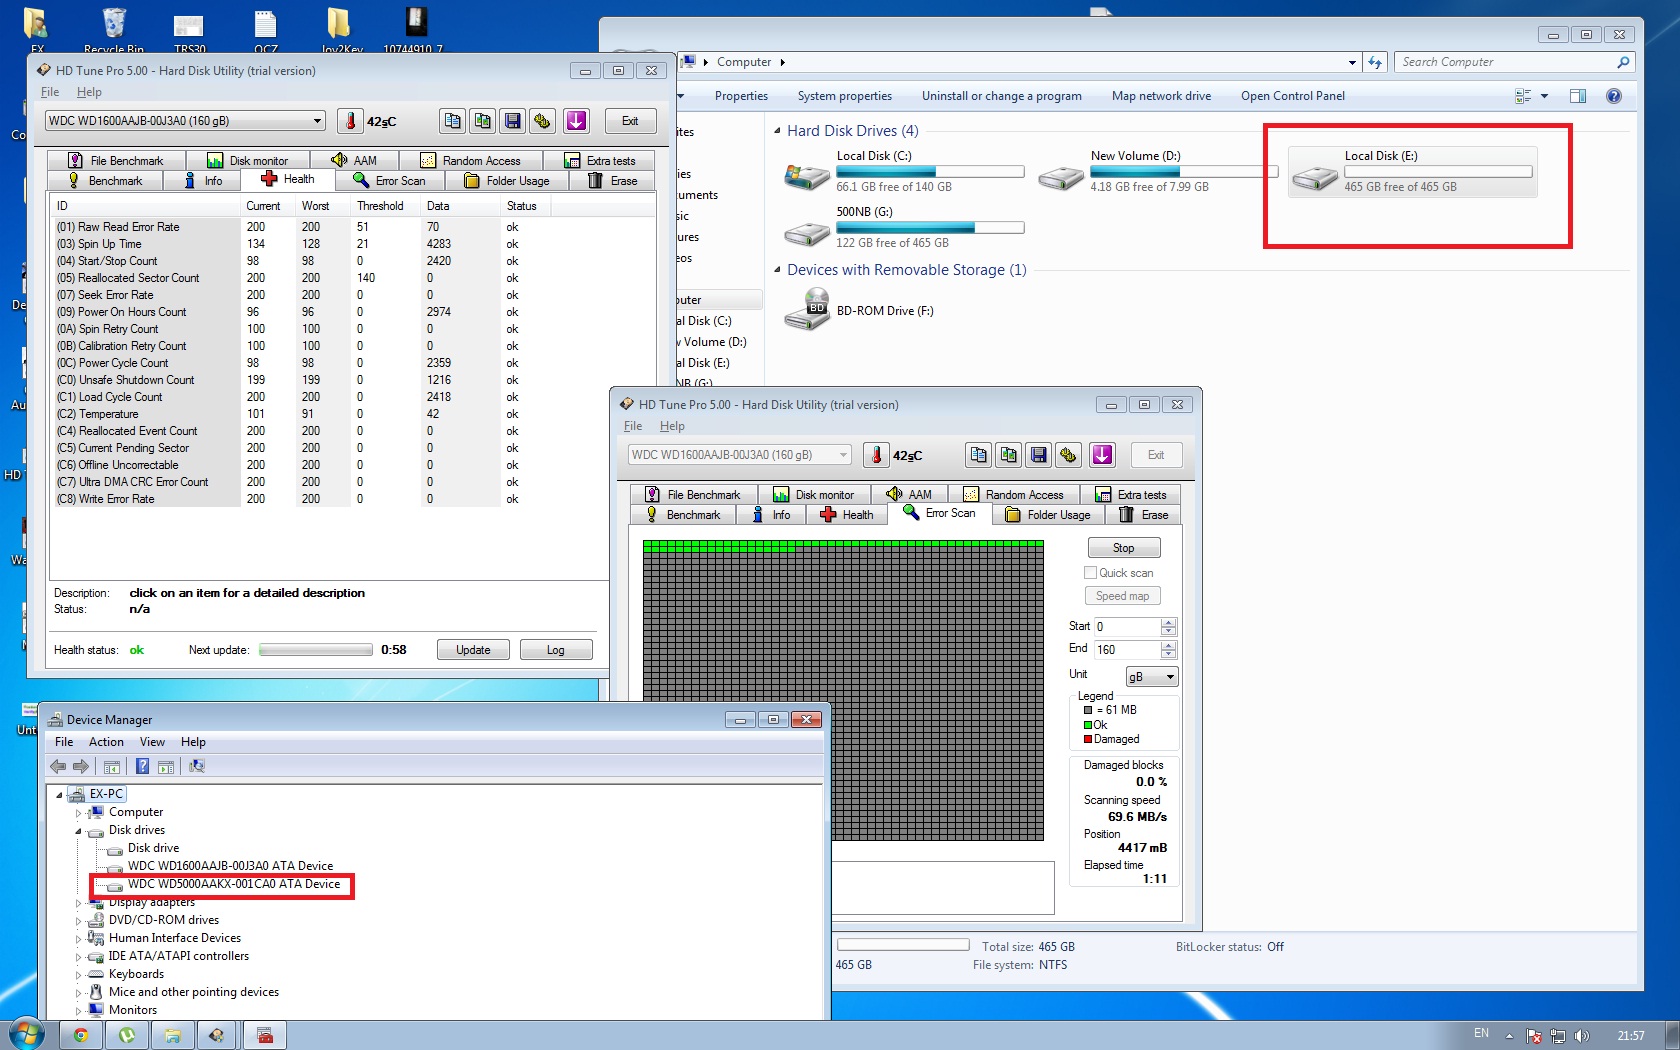Click the Explorer help question mark icon
1680x1050 pixels.
coord(1613,96)
